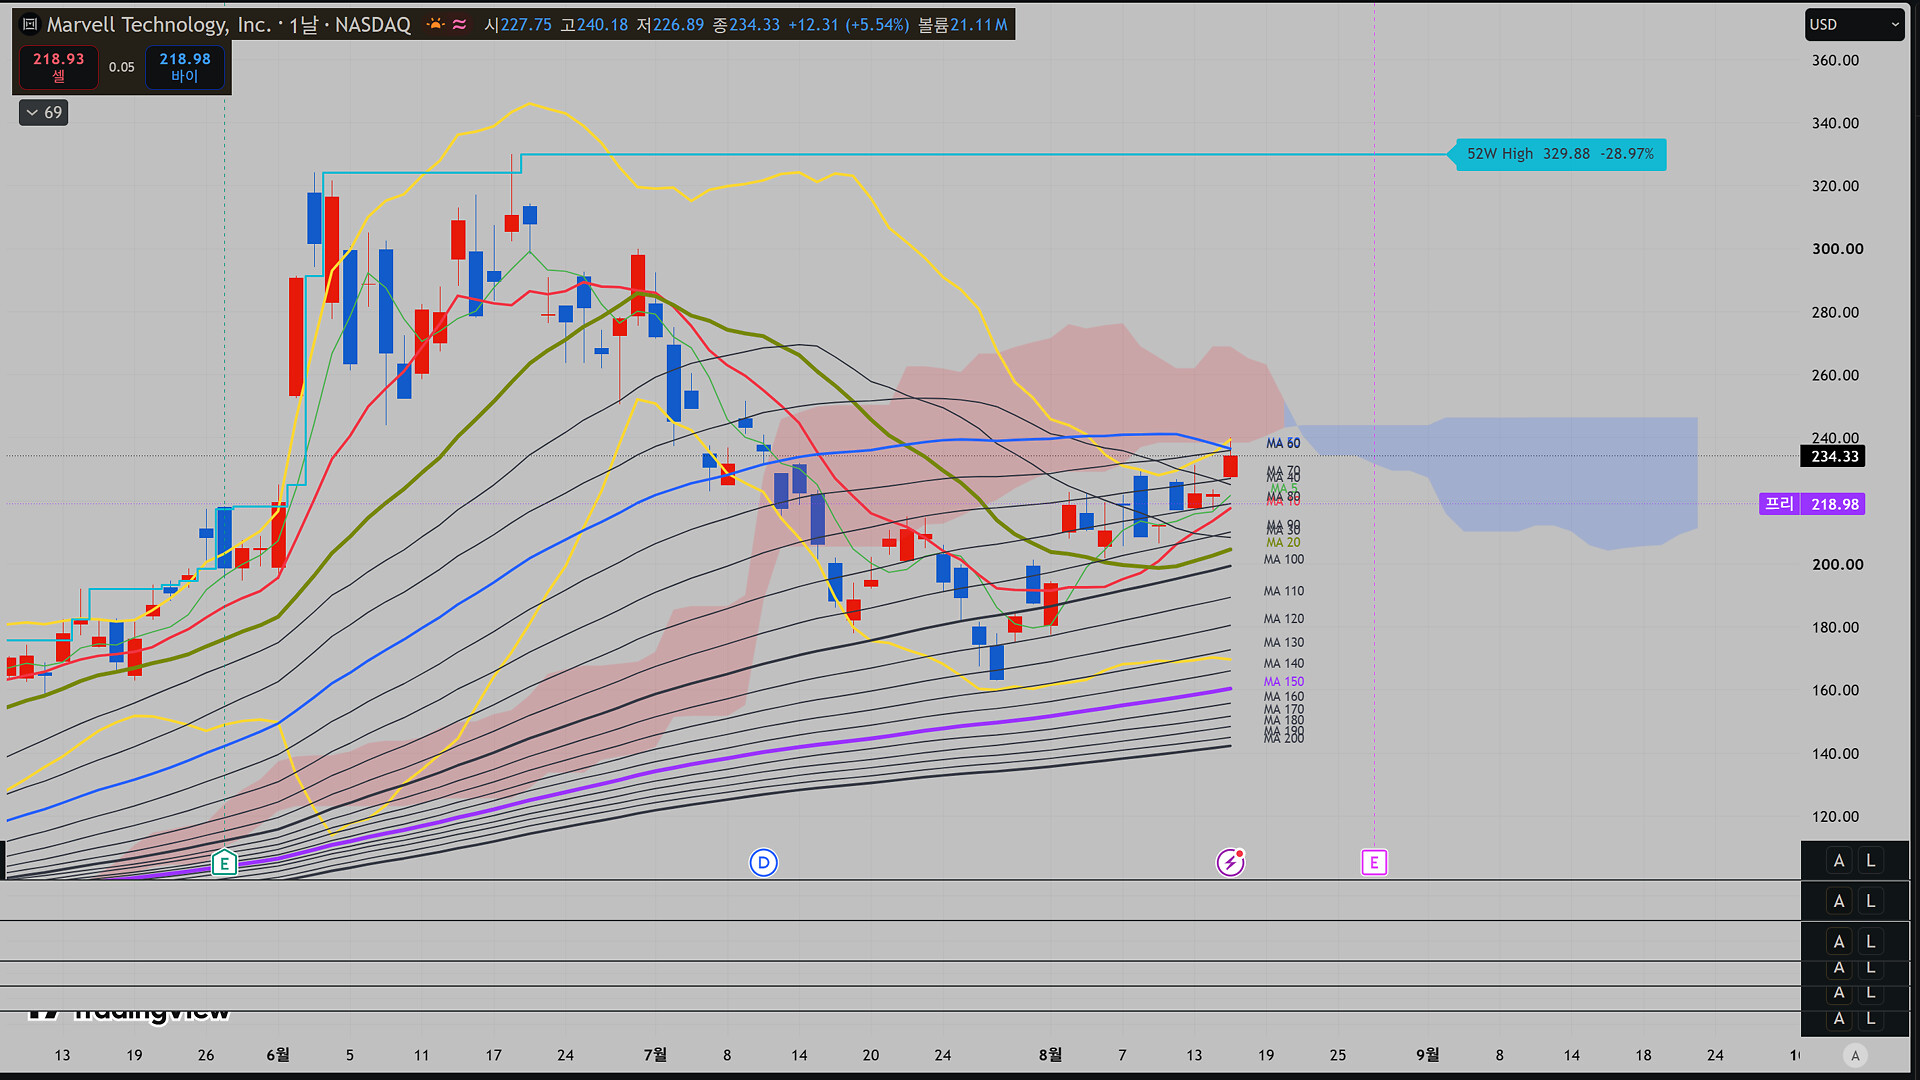The height and width of the screenshot is (1080, 1920).
Task: Click the MA 140 line label
Action: coord(1284,664)
